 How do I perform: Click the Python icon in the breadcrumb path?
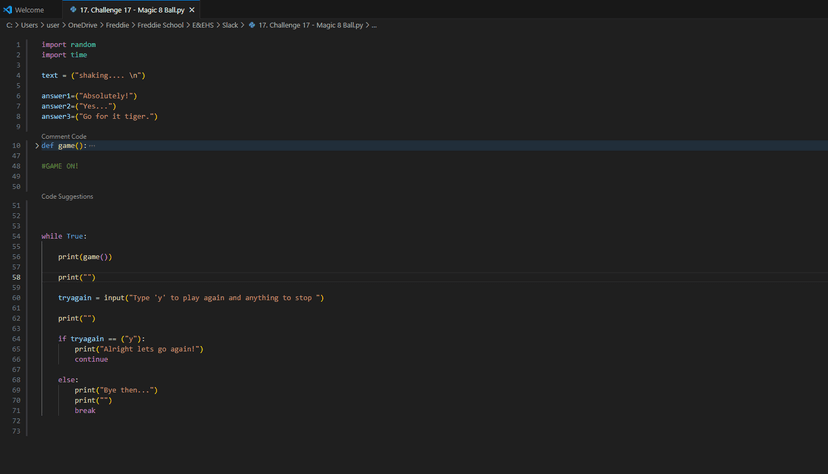click(x=252, y=25)
